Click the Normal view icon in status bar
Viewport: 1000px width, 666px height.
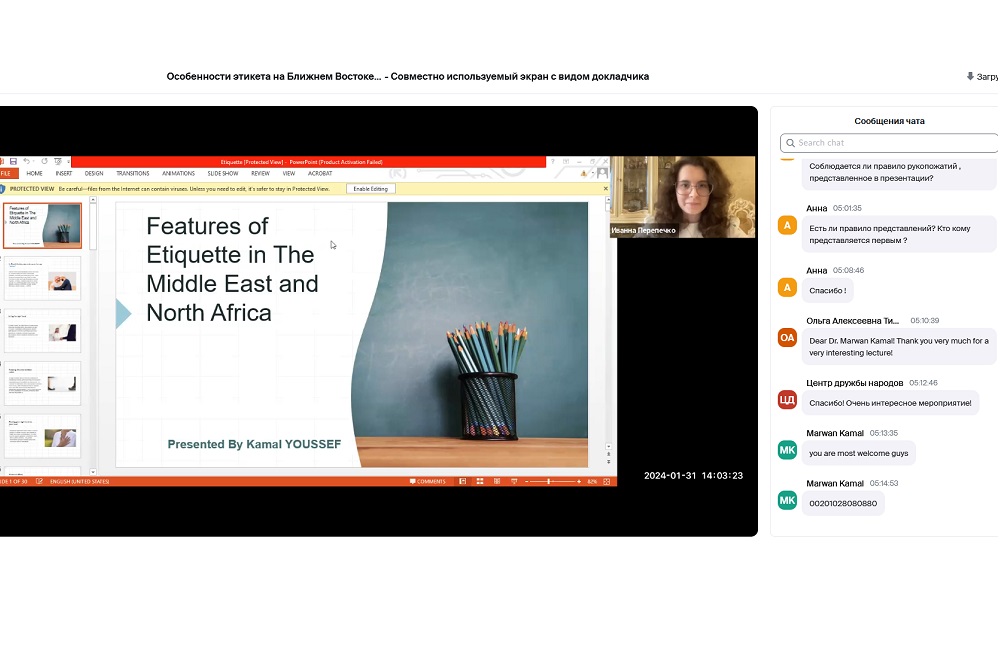[x=464, y=481]
